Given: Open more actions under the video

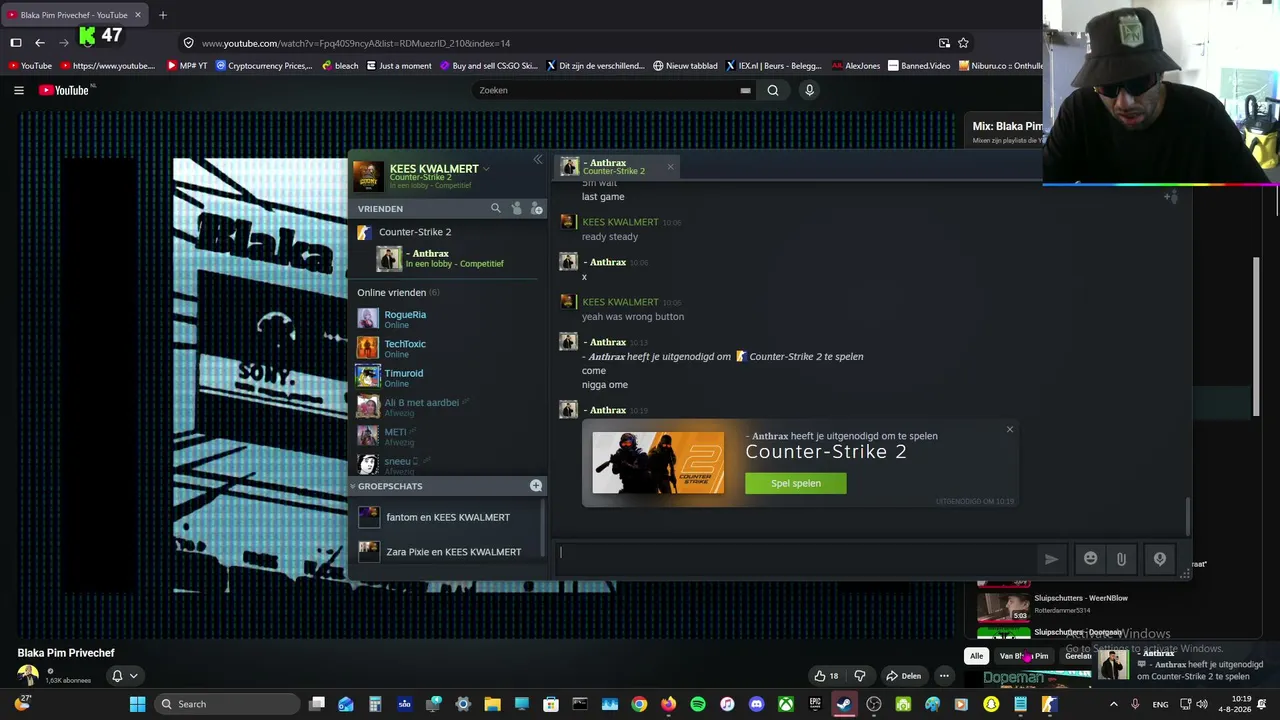Looking at the screenshot, I should pyautogui.click(x=944, y=676).
